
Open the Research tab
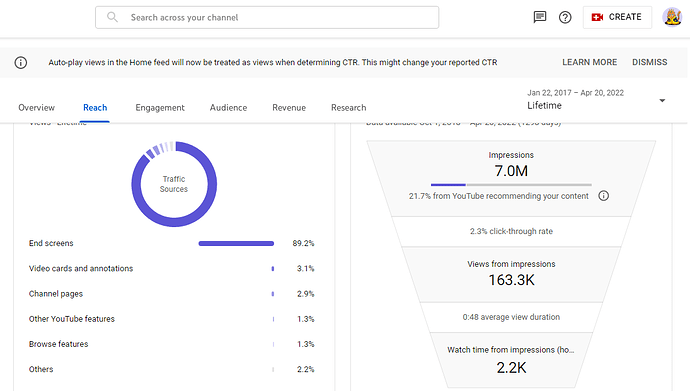(349, 108)
